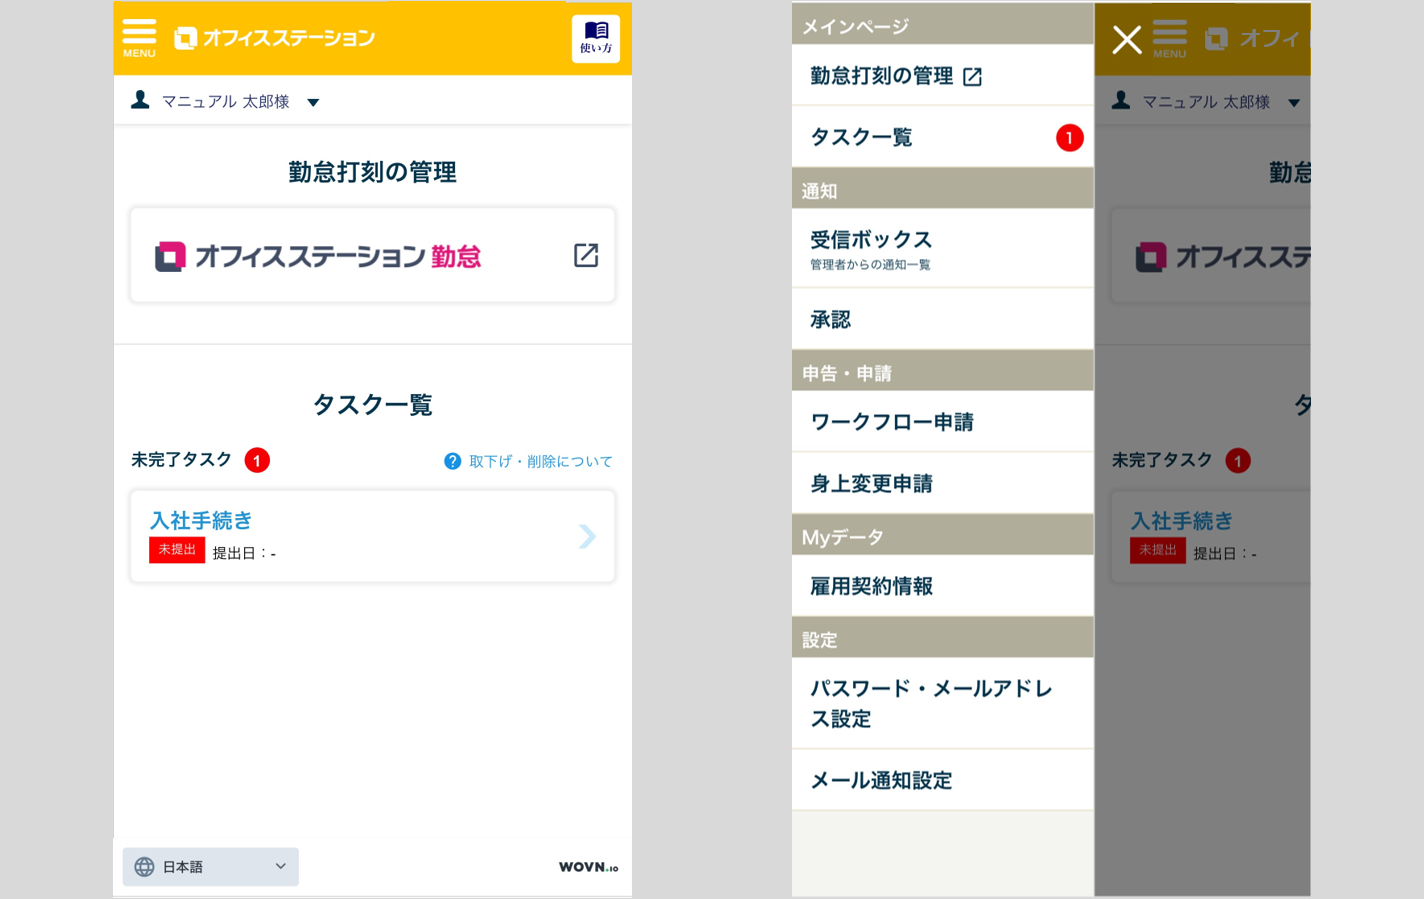Click the external-link icon on the 勤怠 card
Image resolution: width=1424 pixels, height=899 pixels.
(586, 255)
